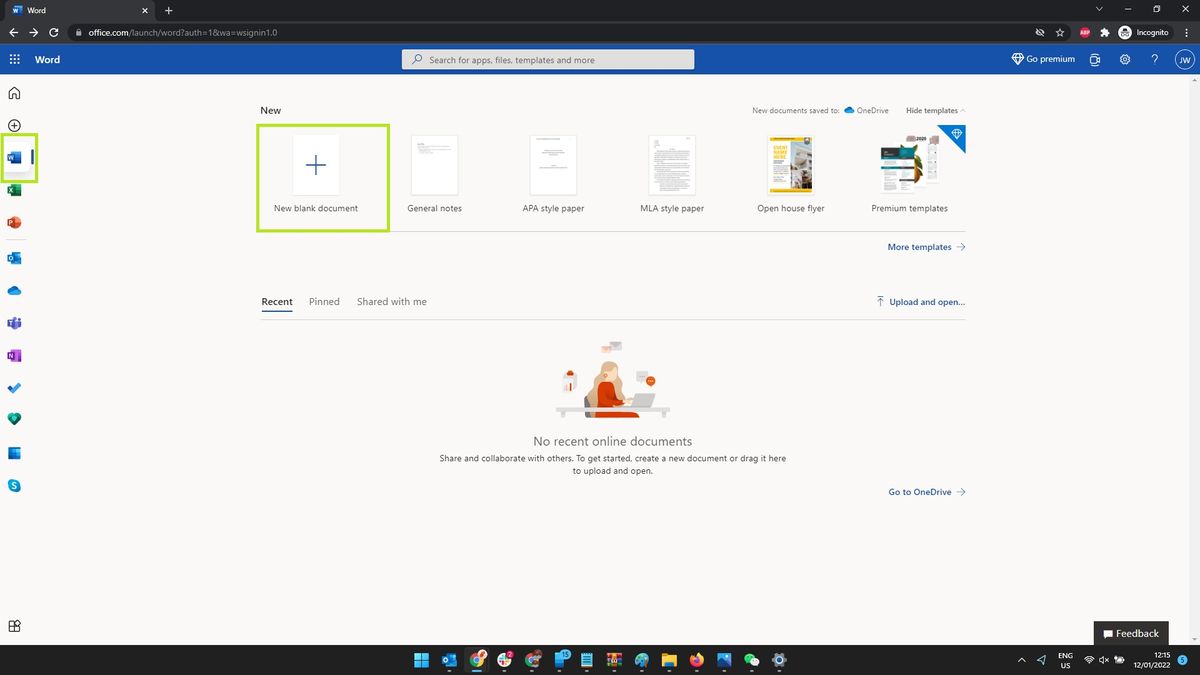Collapse templates using Hide templates
Viewport: 1200px width, 675px height.
tap(932, 110)
